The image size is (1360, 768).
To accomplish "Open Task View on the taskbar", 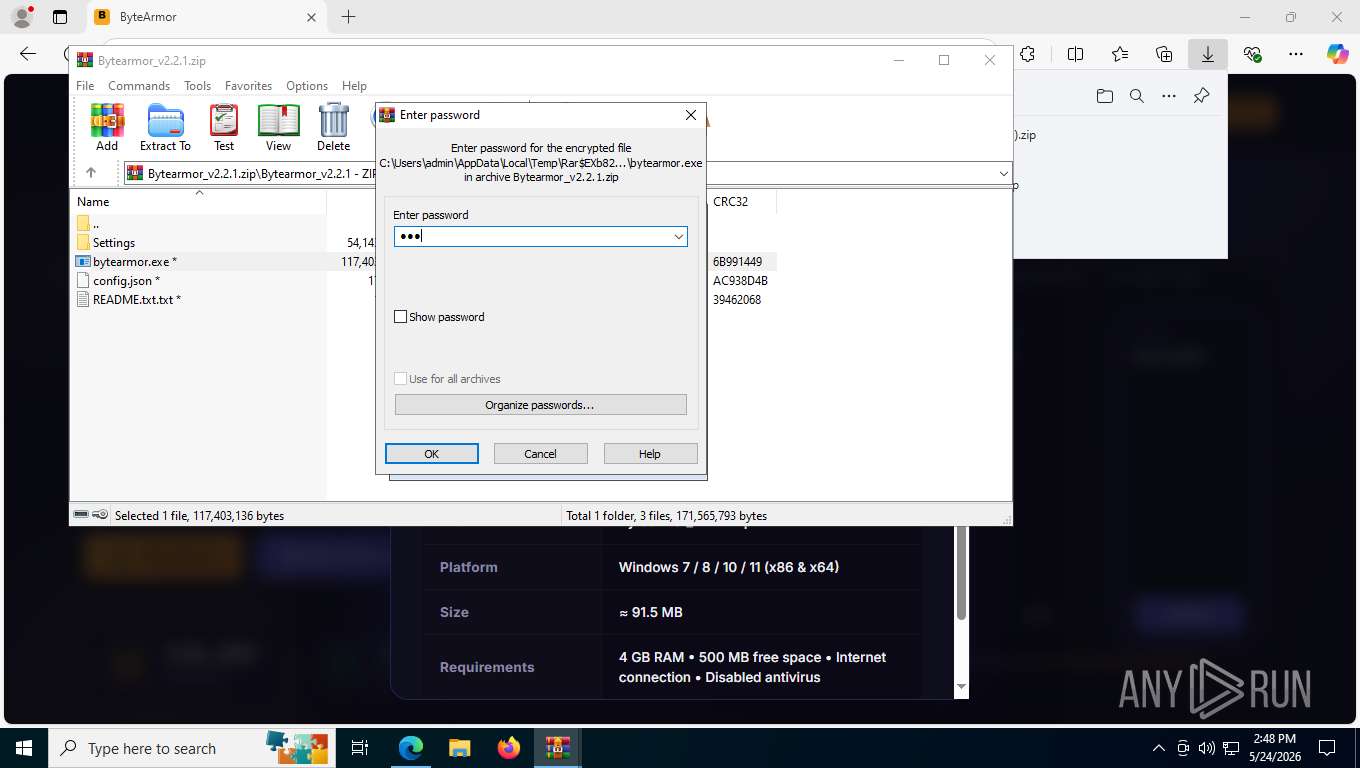I will [360, 748].
